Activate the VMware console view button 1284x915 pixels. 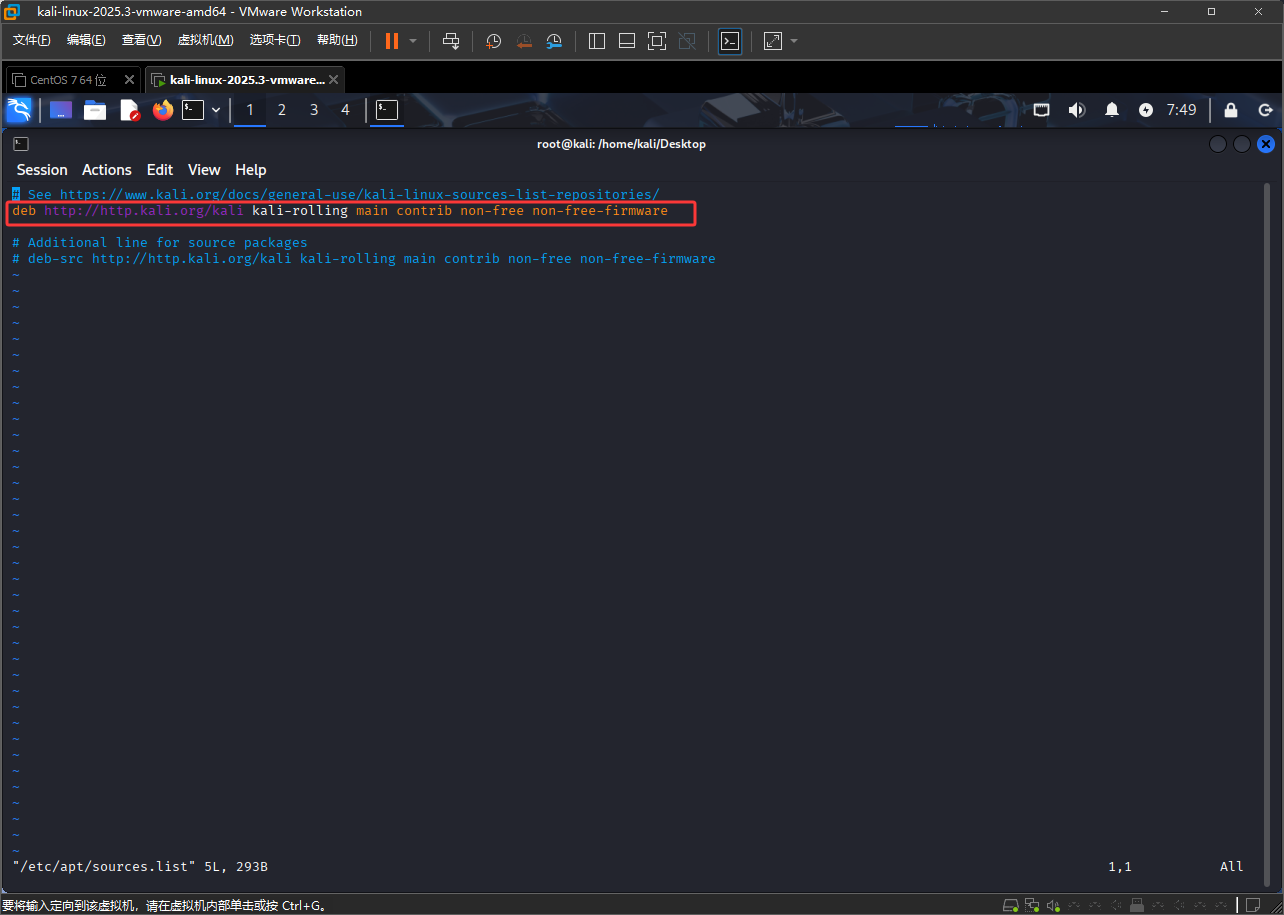[x=730, y=41]
